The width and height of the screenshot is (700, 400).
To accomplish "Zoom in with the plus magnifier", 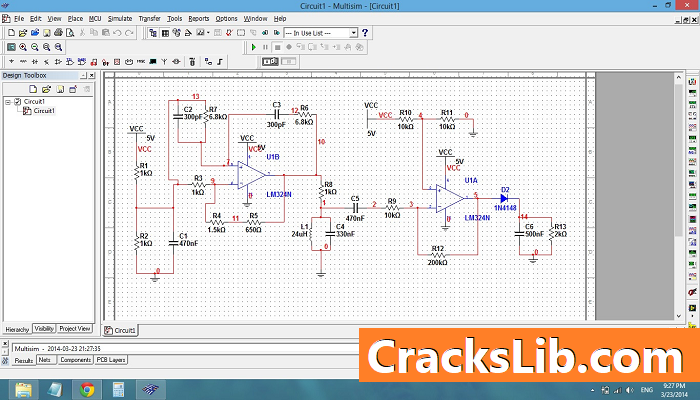I will tap(23, 47).
